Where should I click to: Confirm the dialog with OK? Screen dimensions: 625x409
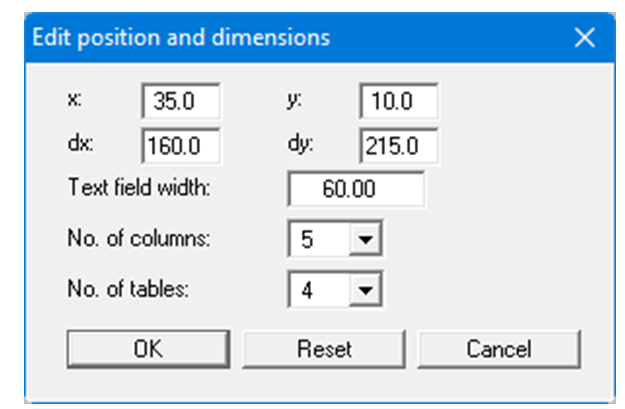click(149, 349)
